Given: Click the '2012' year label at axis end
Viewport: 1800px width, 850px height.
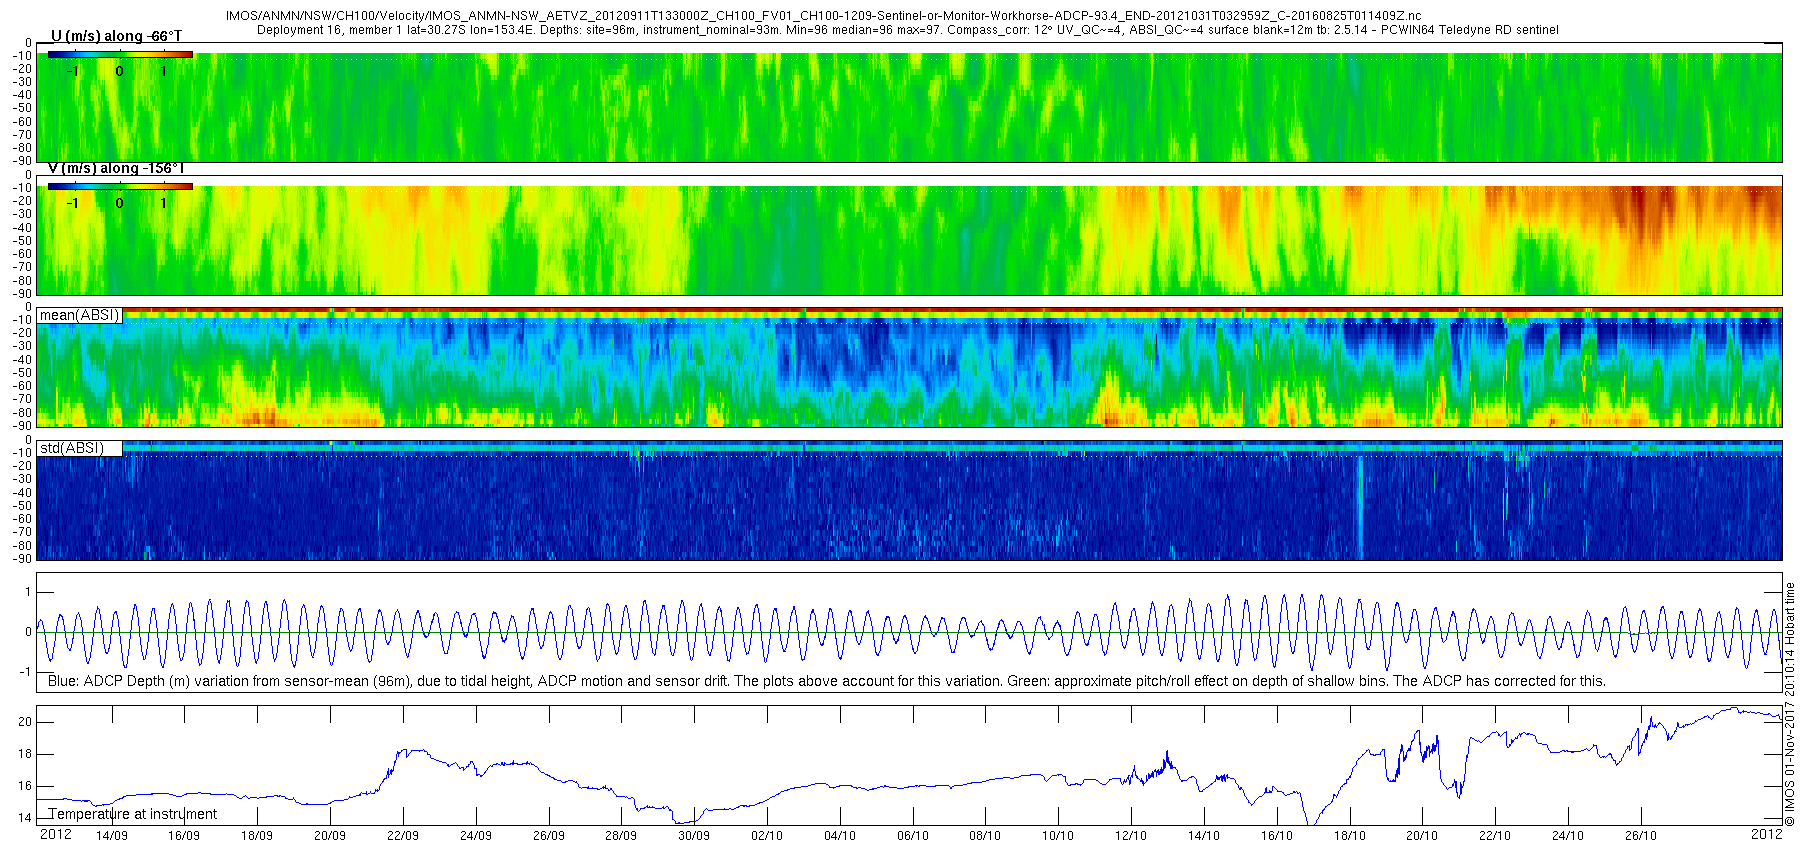Looking at the screenshot, I should (x=1767, y=834).
